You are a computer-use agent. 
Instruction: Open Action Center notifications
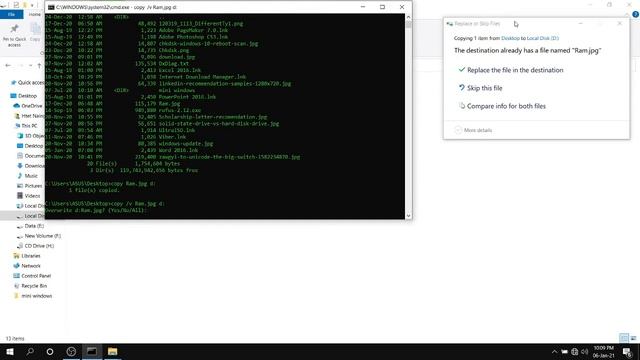pos(628,352)
